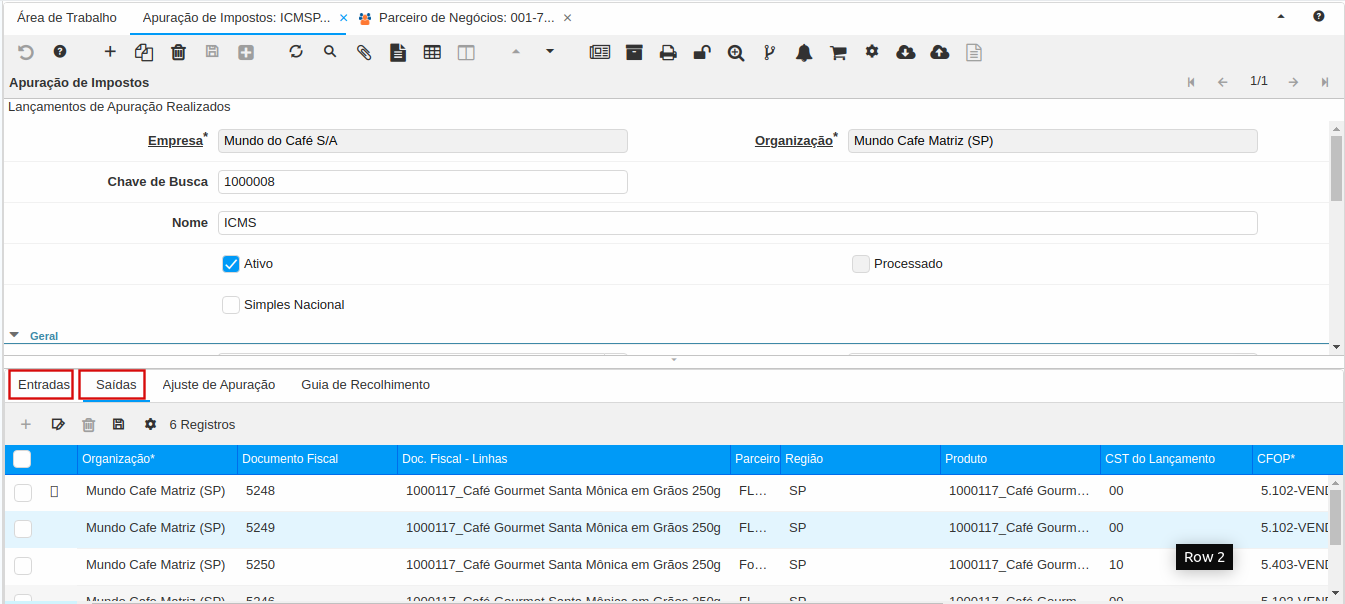
Task: Click the printer icon
Action: tap(668, 52)
